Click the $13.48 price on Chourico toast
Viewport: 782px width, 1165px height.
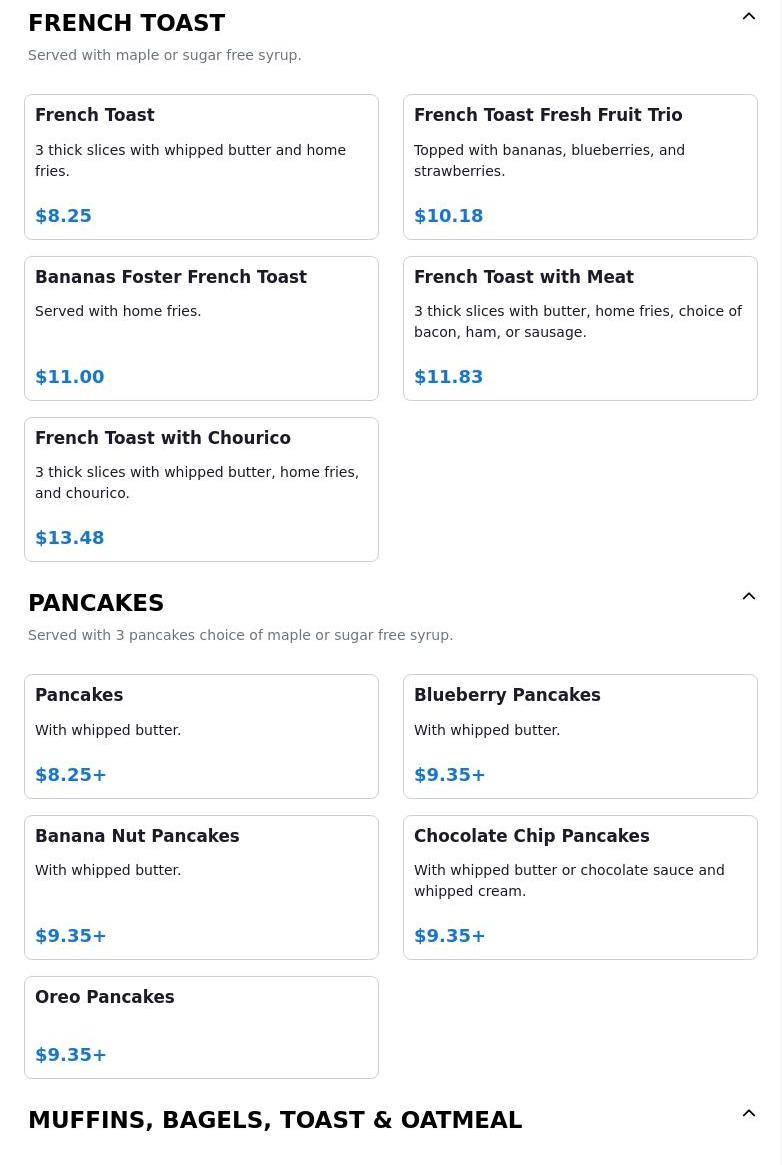coord(70,538)
